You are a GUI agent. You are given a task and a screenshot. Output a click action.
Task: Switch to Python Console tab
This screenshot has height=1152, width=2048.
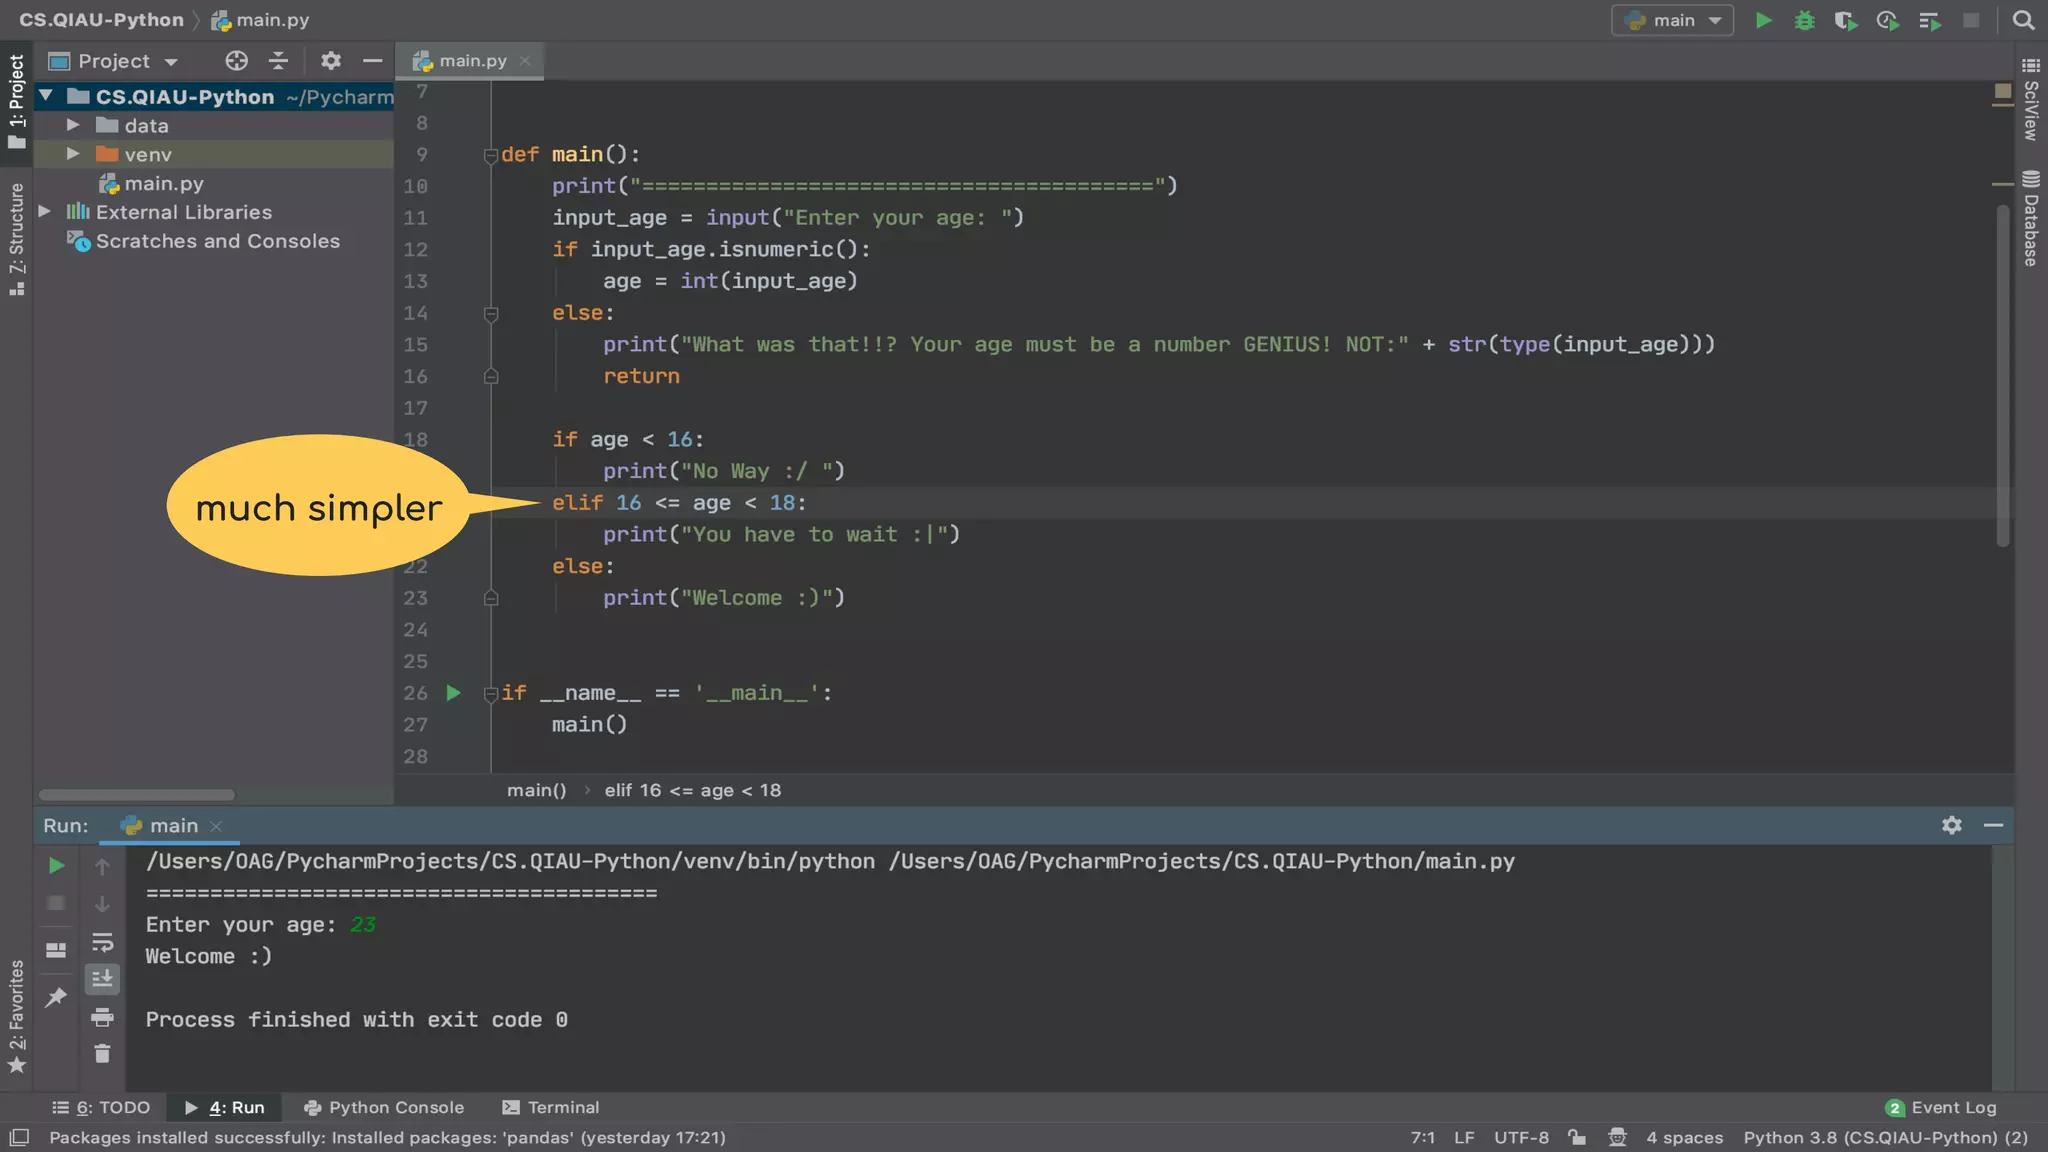pyautogui.click(x=384, y=1107)
